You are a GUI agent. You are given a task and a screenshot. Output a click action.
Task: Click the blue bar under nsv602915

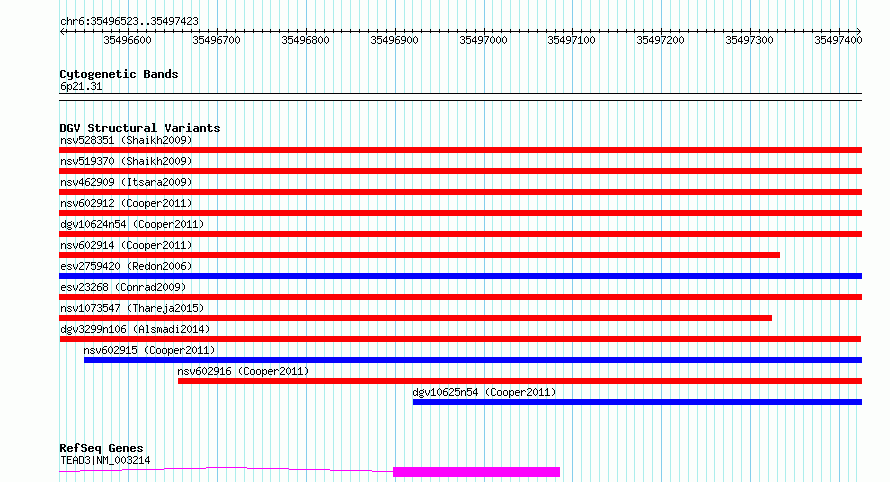click(x=473, y=360)
